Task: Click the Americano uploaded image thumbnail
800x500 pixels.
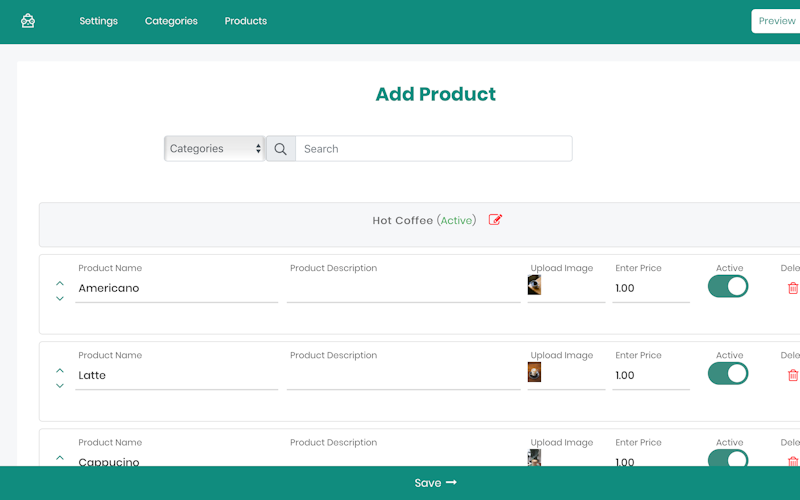Action: click(534, 286)
